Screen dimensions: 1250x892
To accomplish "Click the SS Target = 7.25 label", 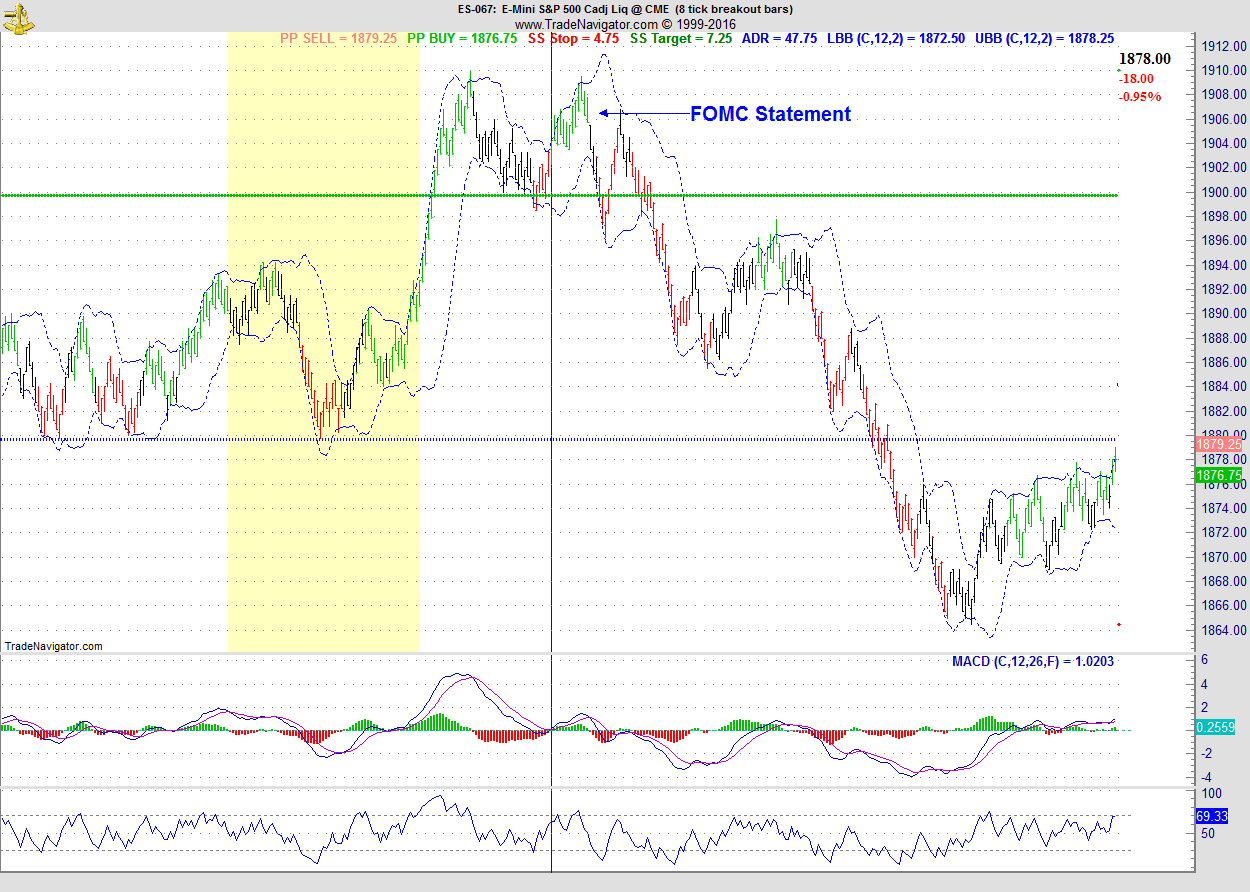I will 682,38.
